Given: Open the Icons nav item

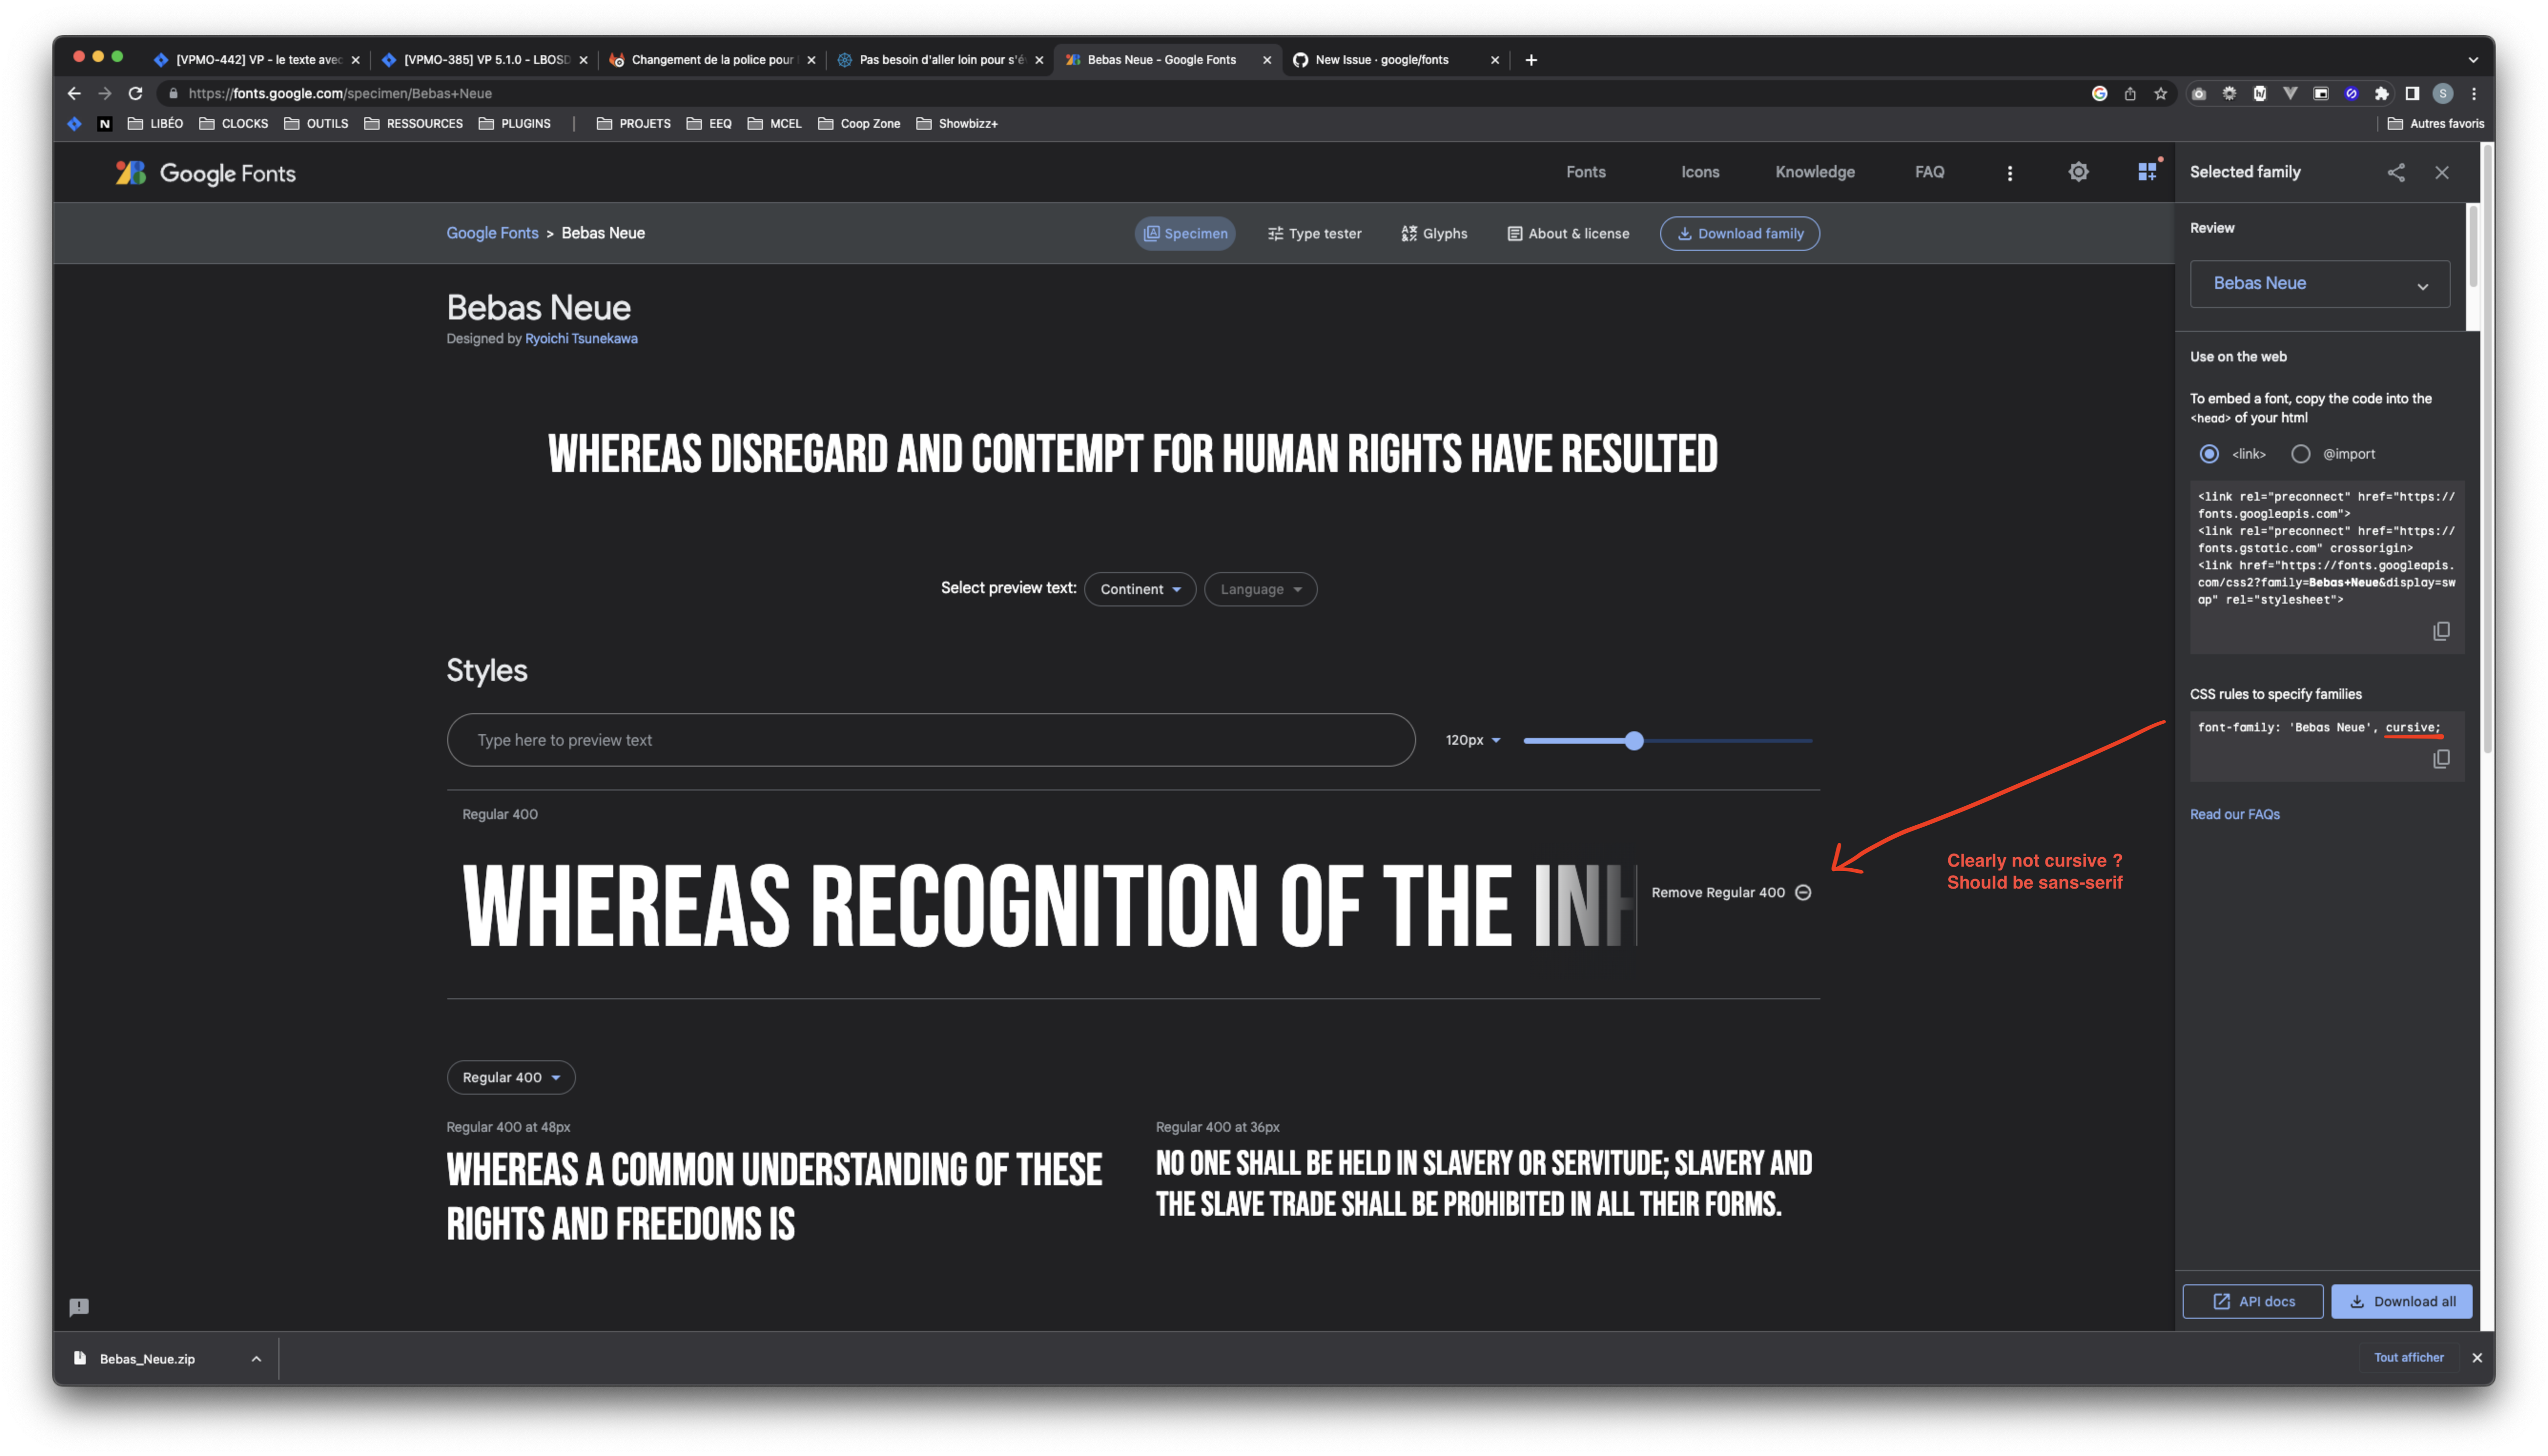Looking at the screenshot, I should tap(1699, 172).
